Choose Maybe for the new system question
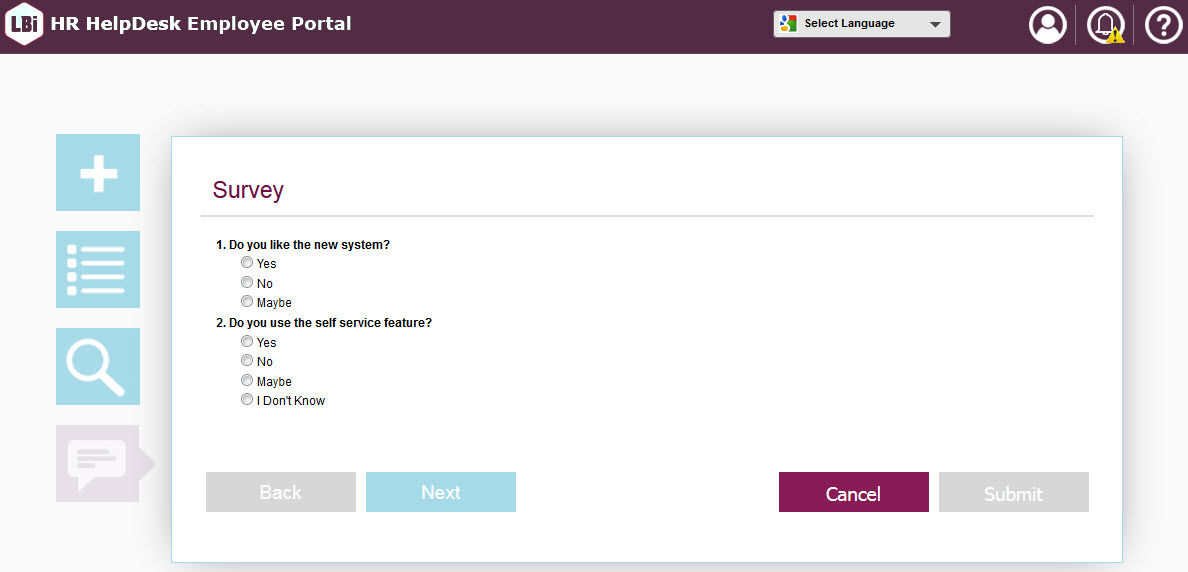 [247, 302]
